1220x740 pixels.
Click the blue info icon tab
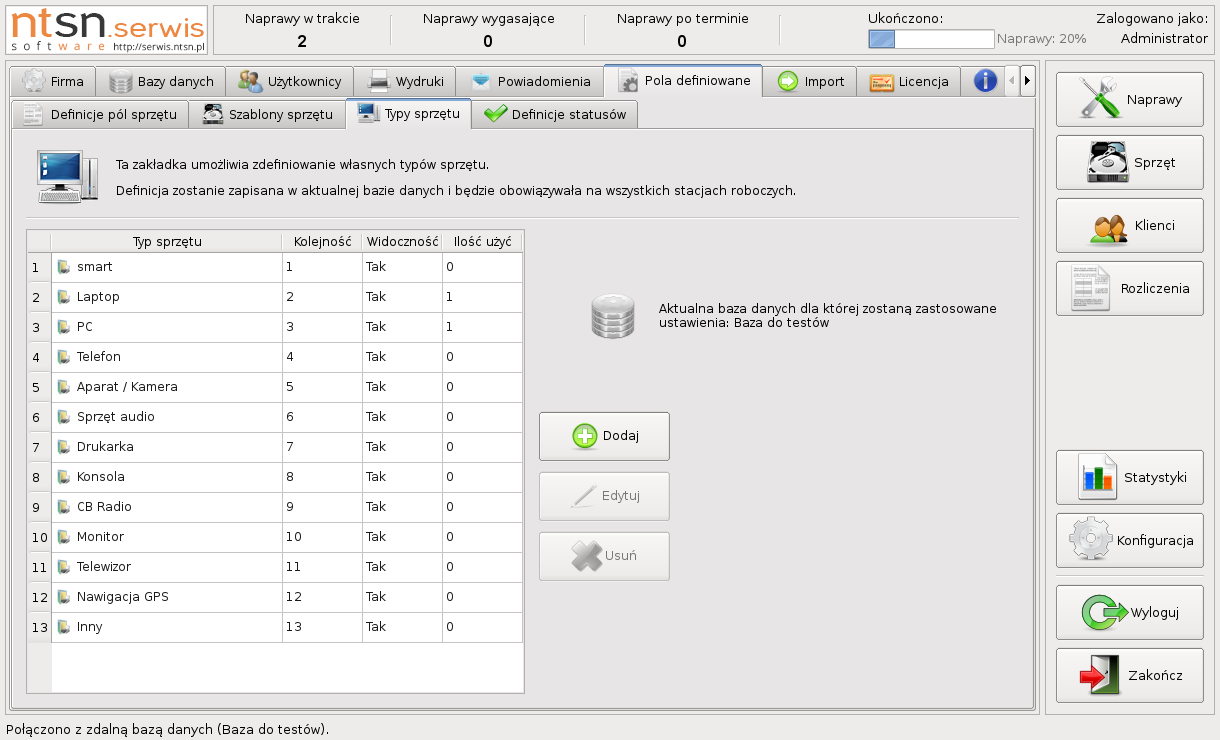pyautogui.click(x=985, y=81)
